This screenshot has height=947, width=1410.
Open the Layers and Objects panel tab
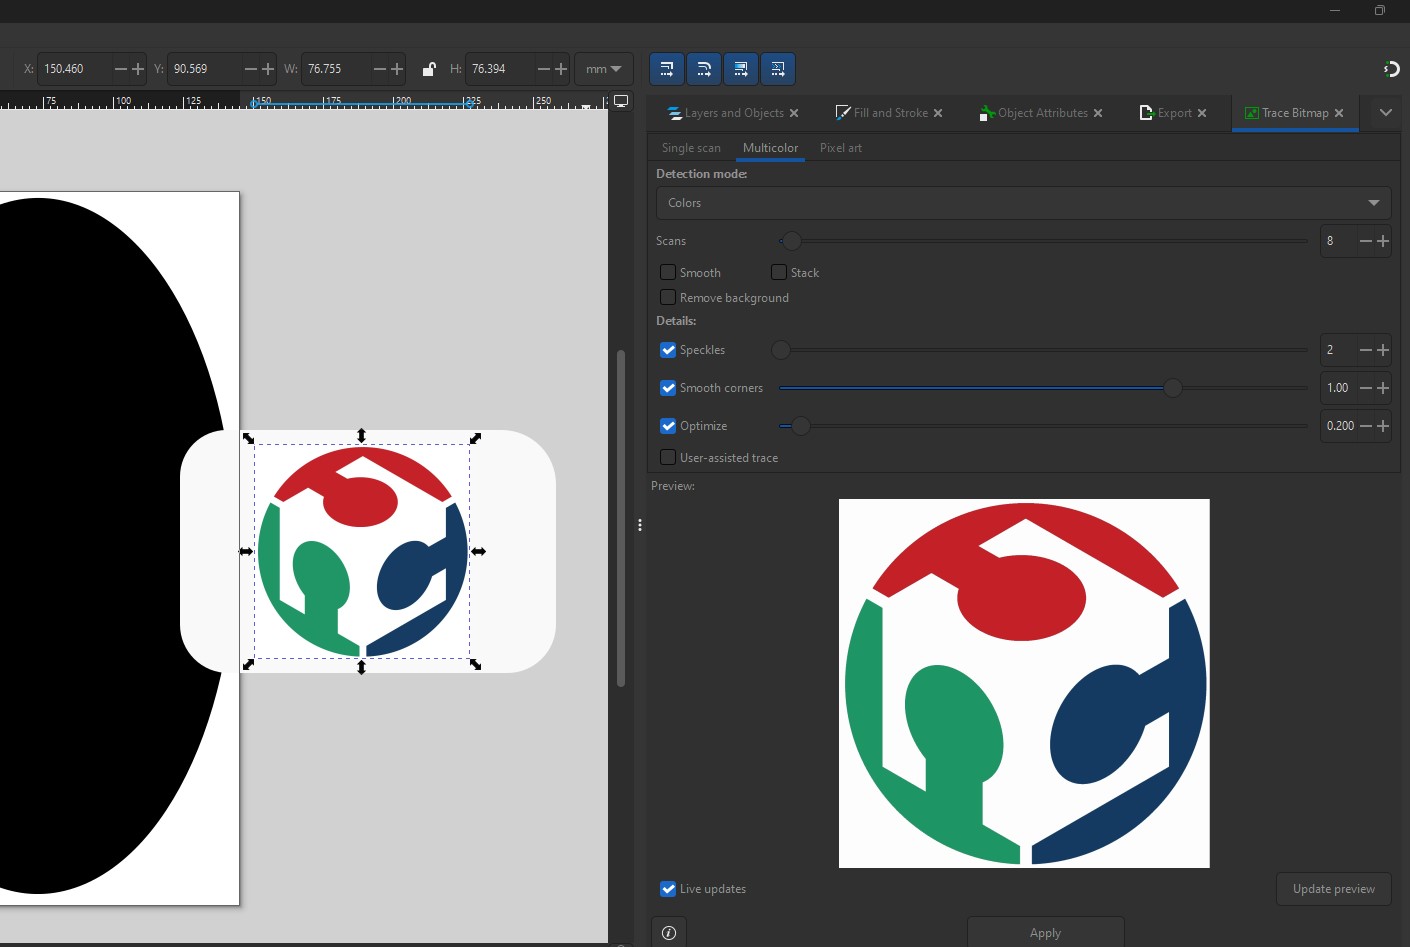734,113
